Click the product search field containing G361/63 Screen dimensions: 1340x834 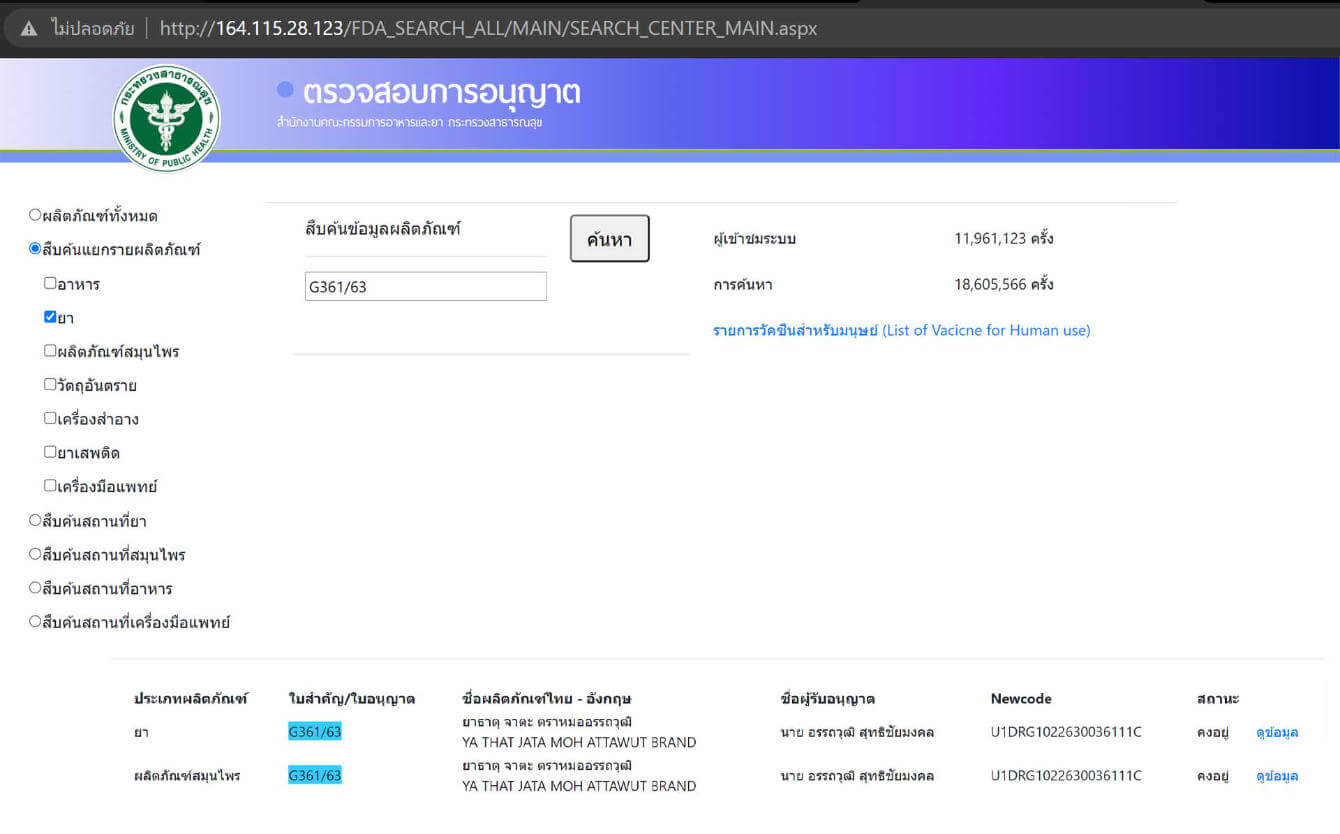(x=425, y=287)
